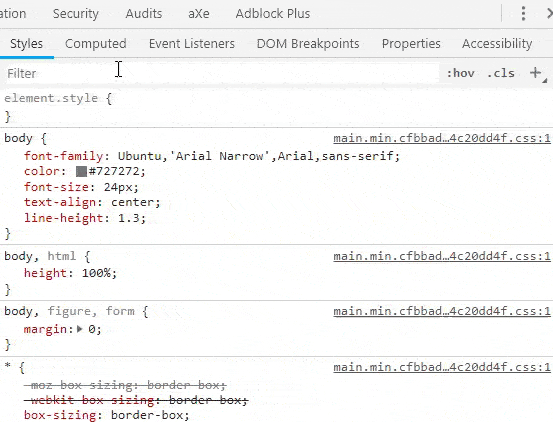Viewport: 553px width, 422px height.
Task: Open the Adblock Plus panel
Action: [273, 14]
